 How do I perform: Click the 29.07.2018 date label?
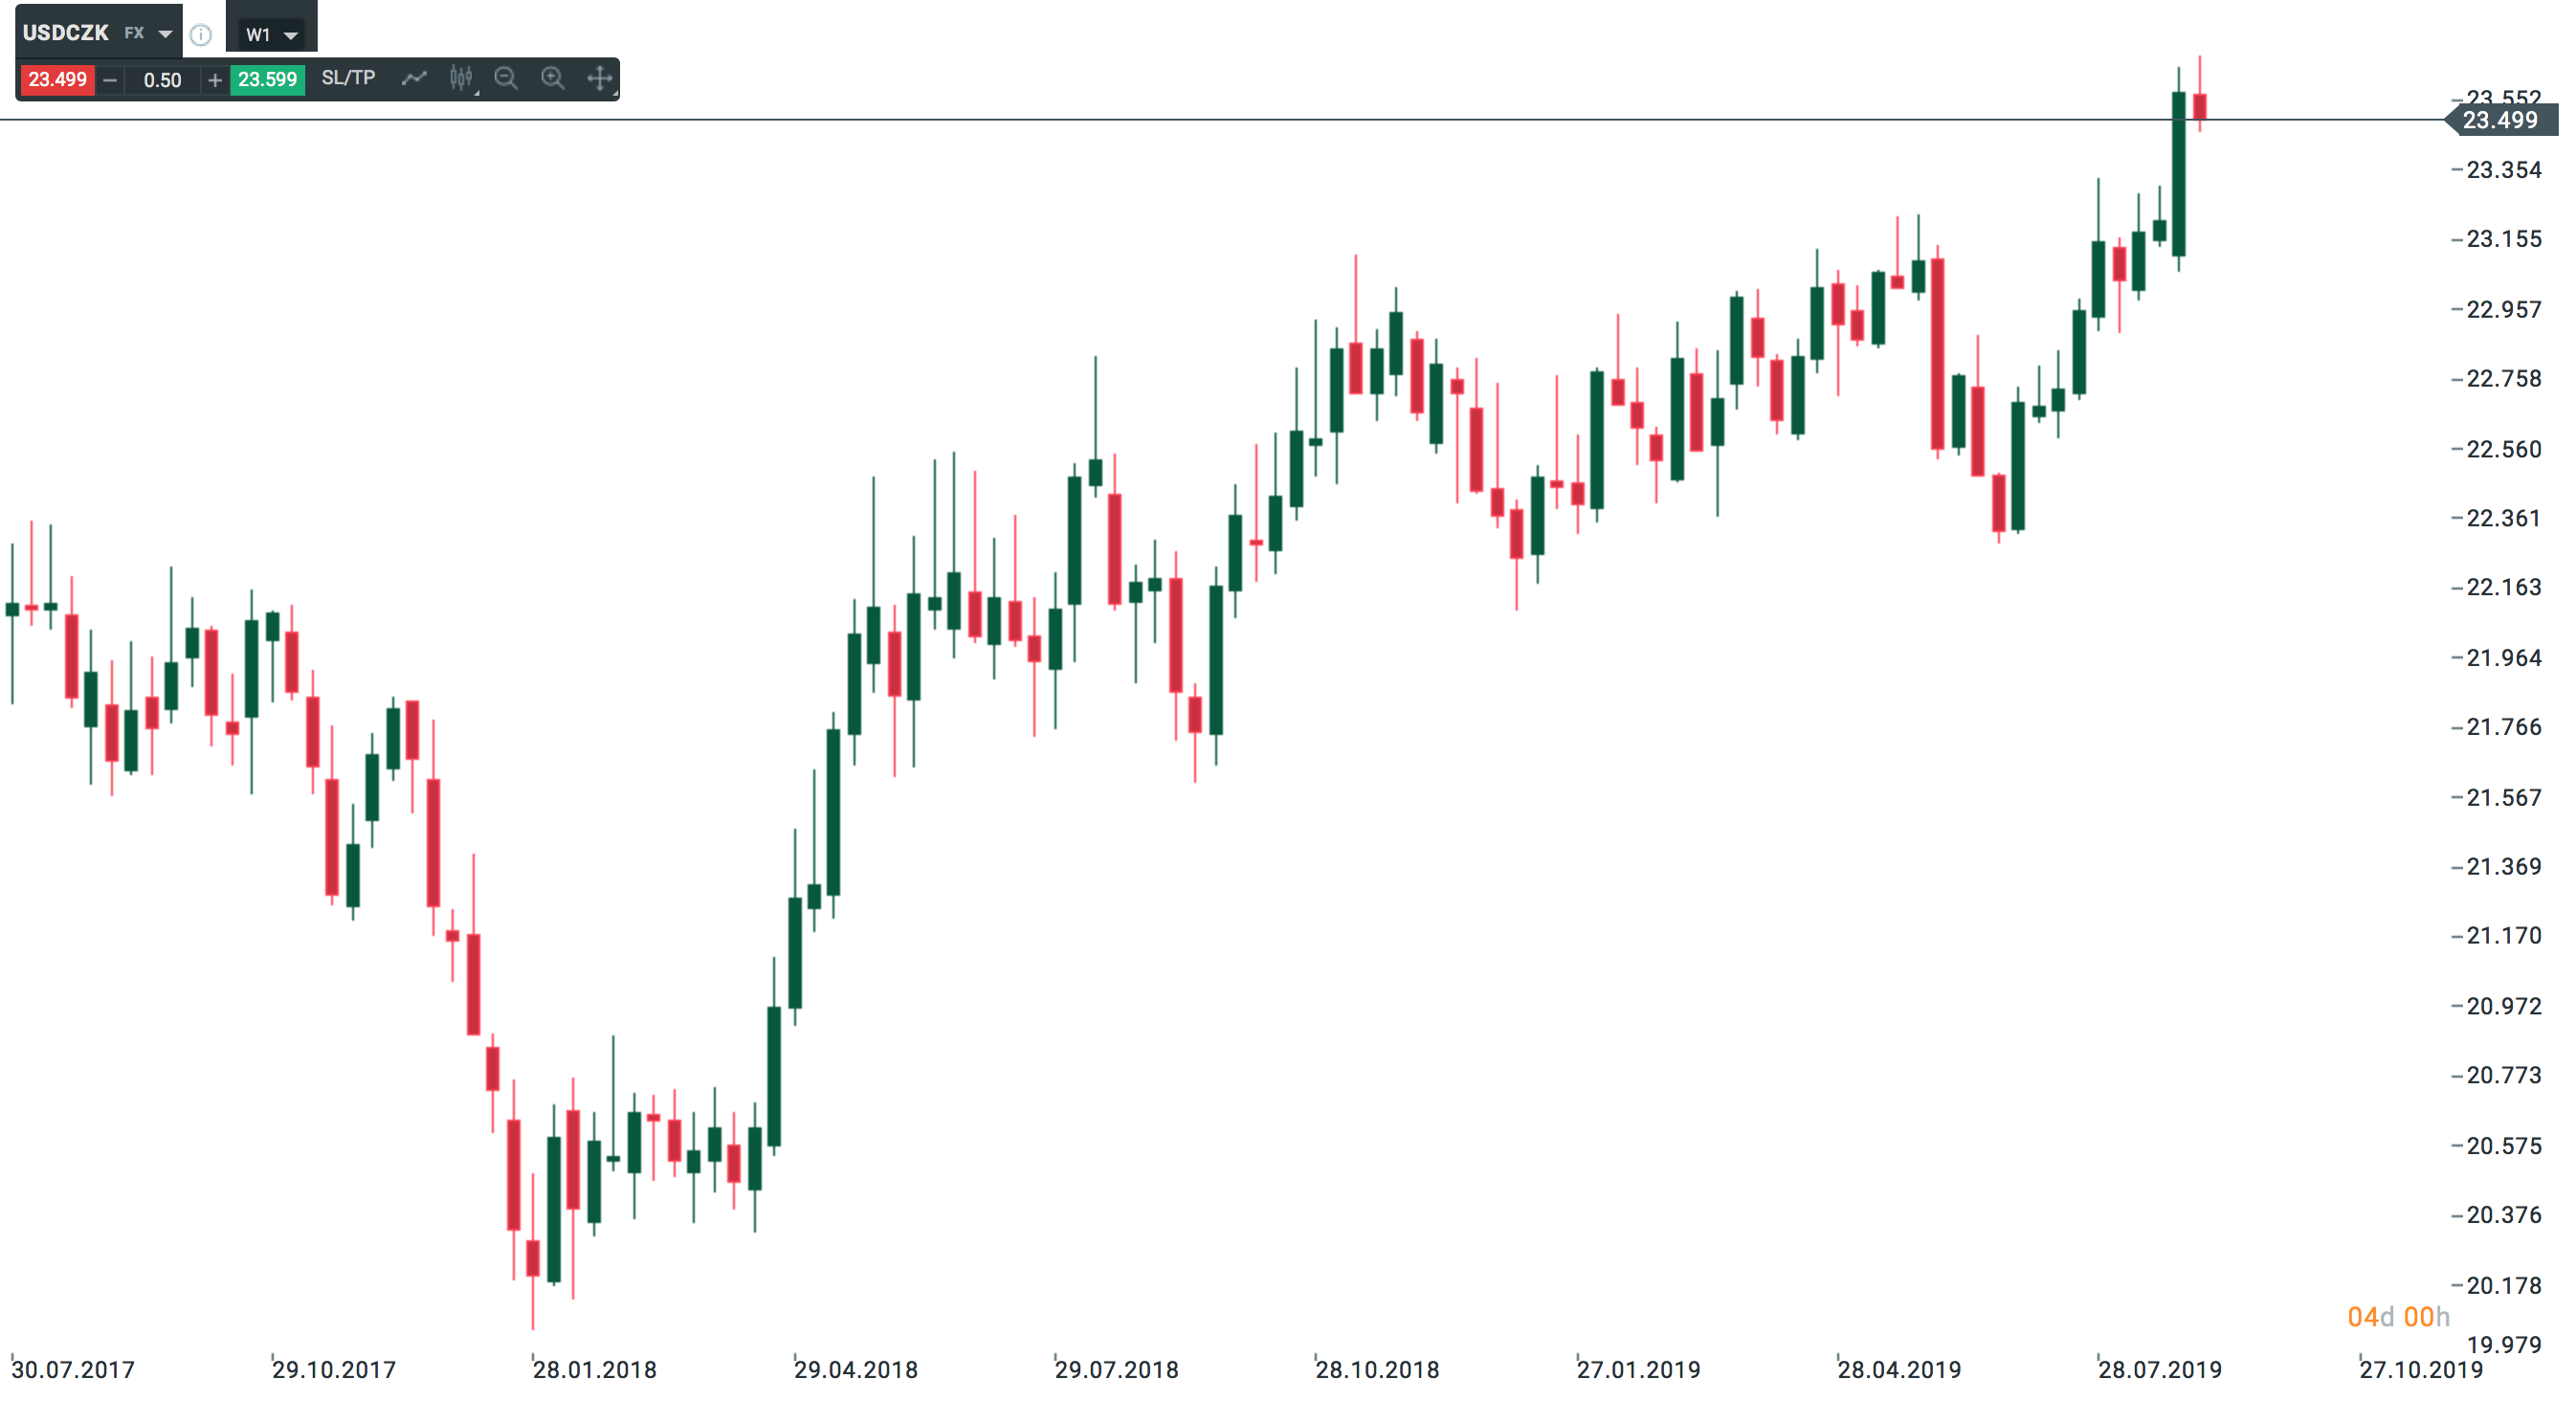(x=1117, y=1370)
